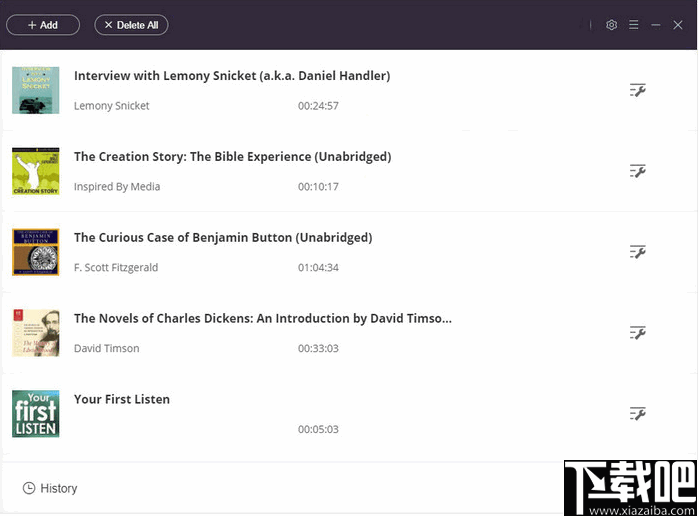Open edit settings for Benjamin Button audiobook
The image size is (699, 516).
pyautogui.click(x=637, y=252)
